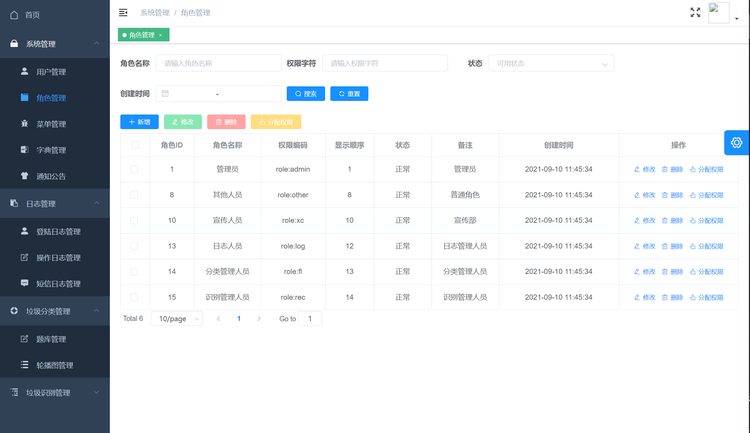Viewport: 750px width, 433px height.
Task: Toggle the sidebar hamburger icon
Action: point(123,12)
